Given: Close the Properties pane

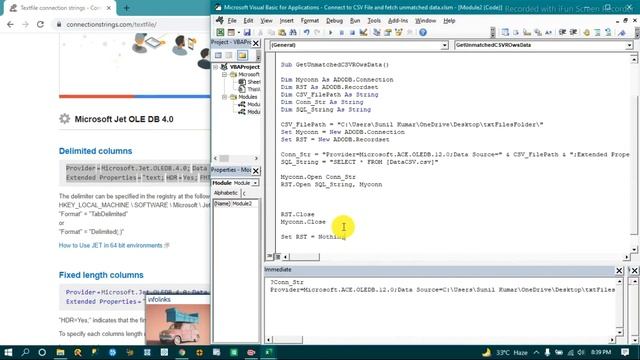Looking at the screenshot, I should [x=256, y=171].
